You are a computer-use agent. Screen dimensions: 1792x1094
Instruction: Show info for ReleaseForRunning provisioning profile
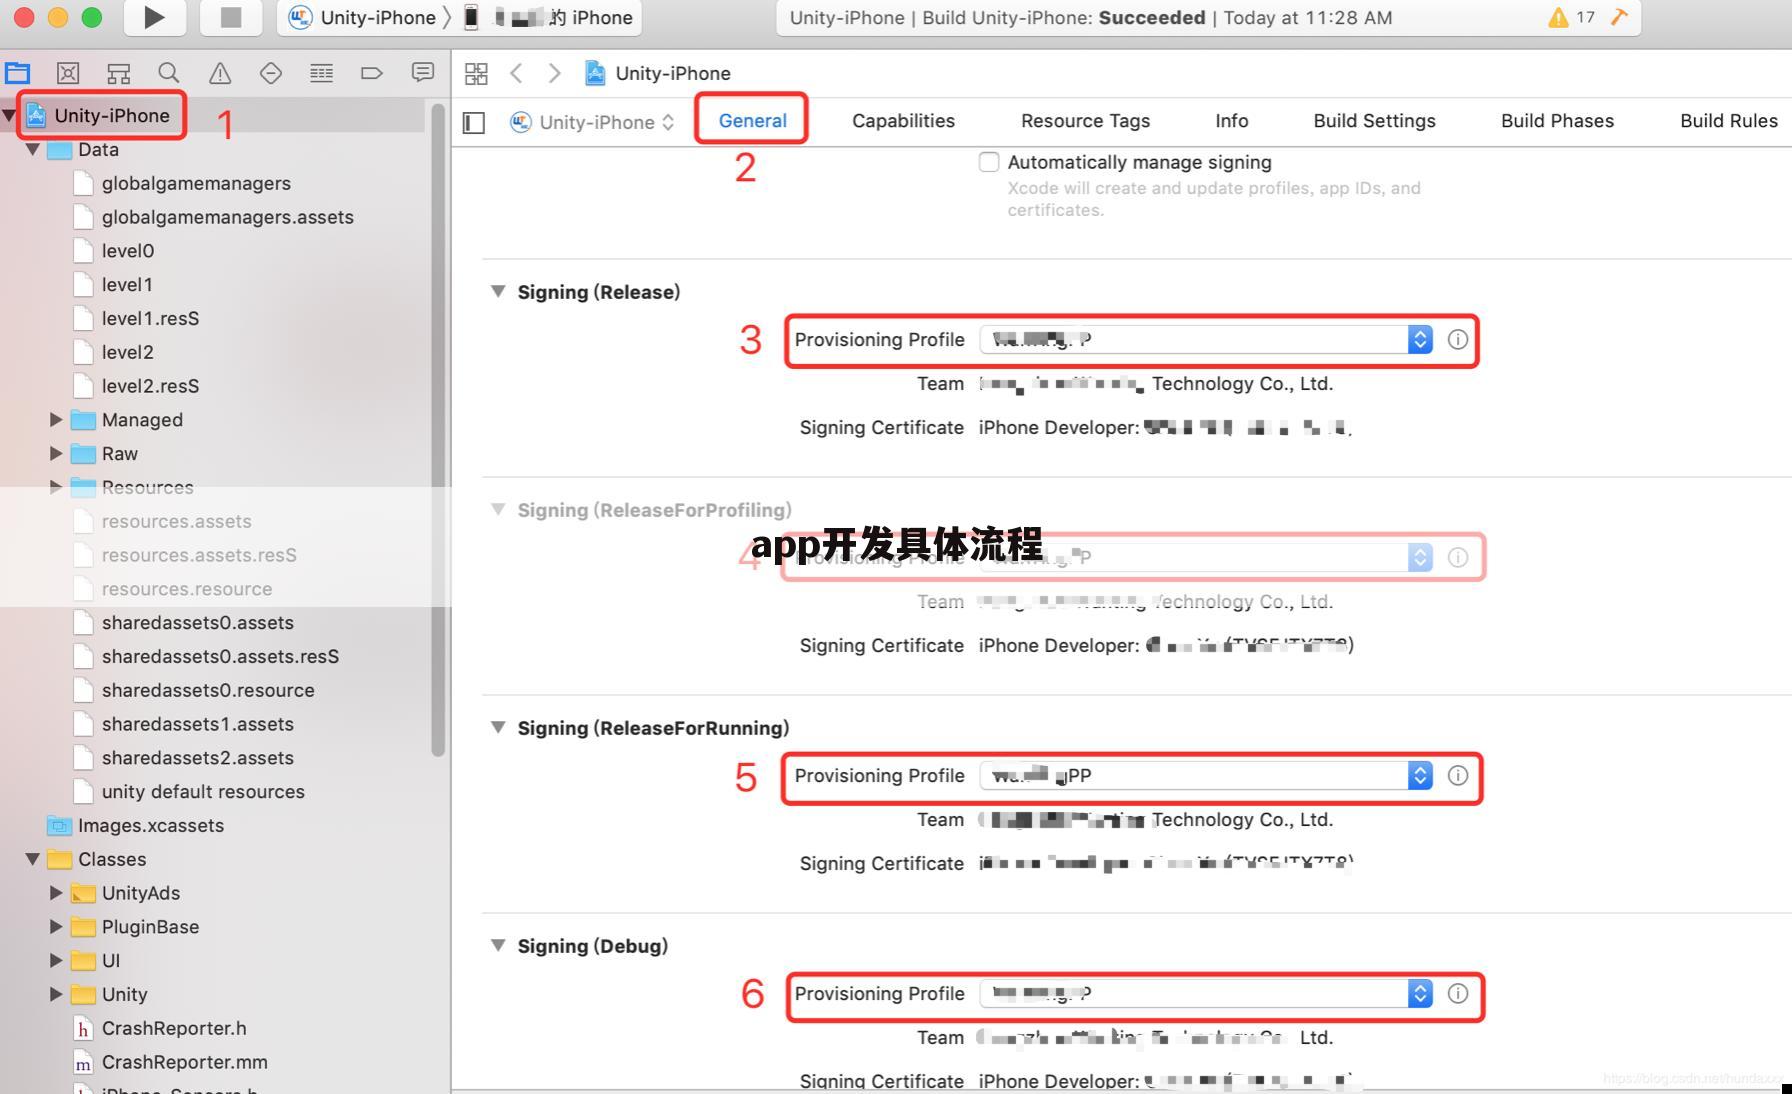[1458, 776]
